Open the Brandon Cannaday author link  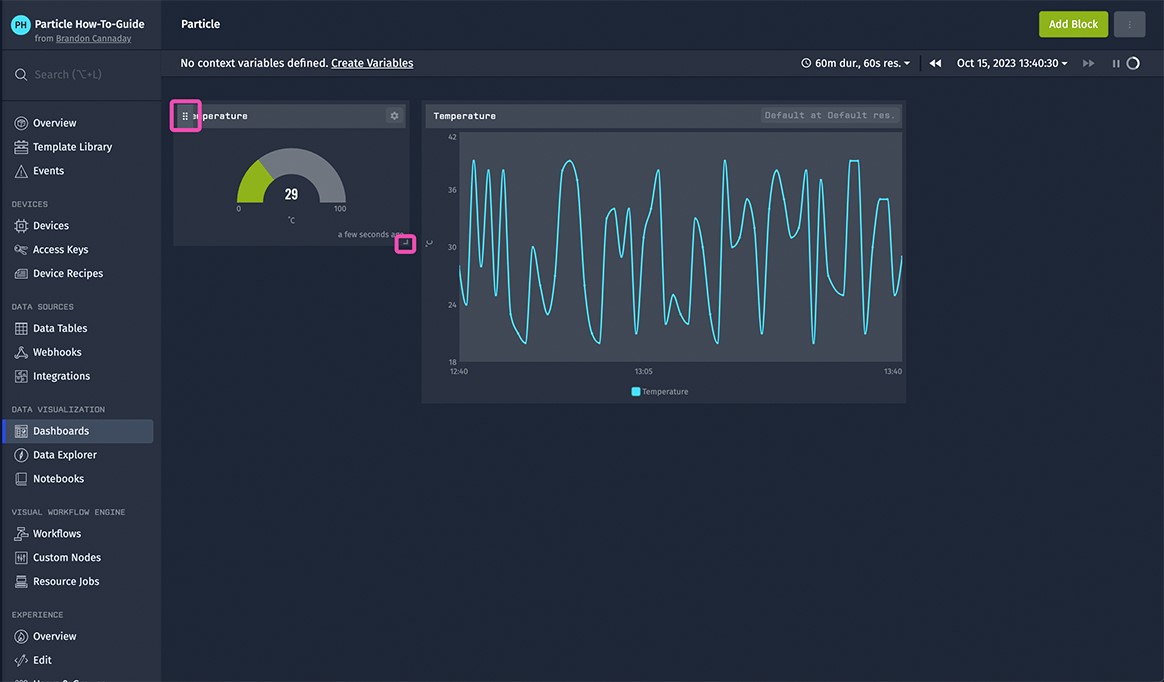94,39
